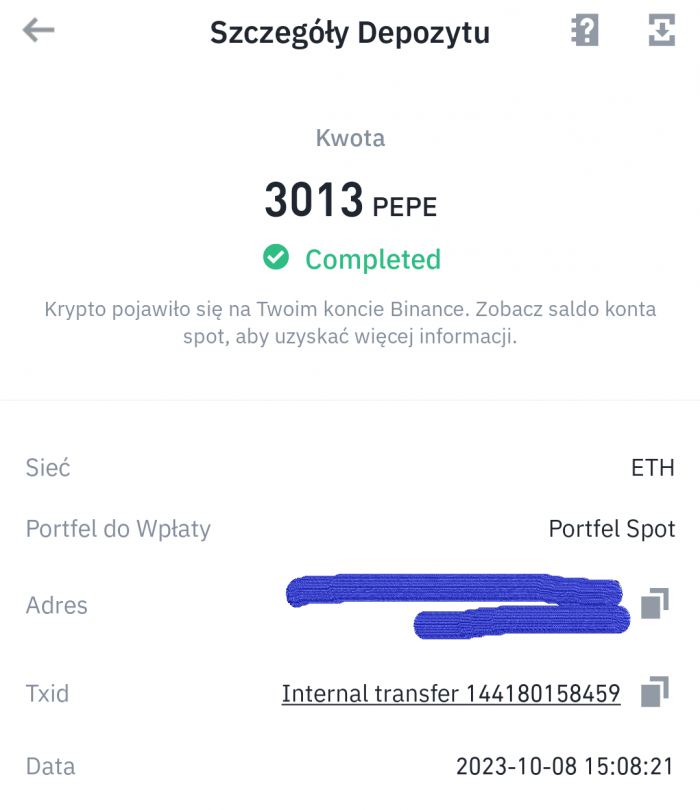Click the Completed status text

pos(372,258)
